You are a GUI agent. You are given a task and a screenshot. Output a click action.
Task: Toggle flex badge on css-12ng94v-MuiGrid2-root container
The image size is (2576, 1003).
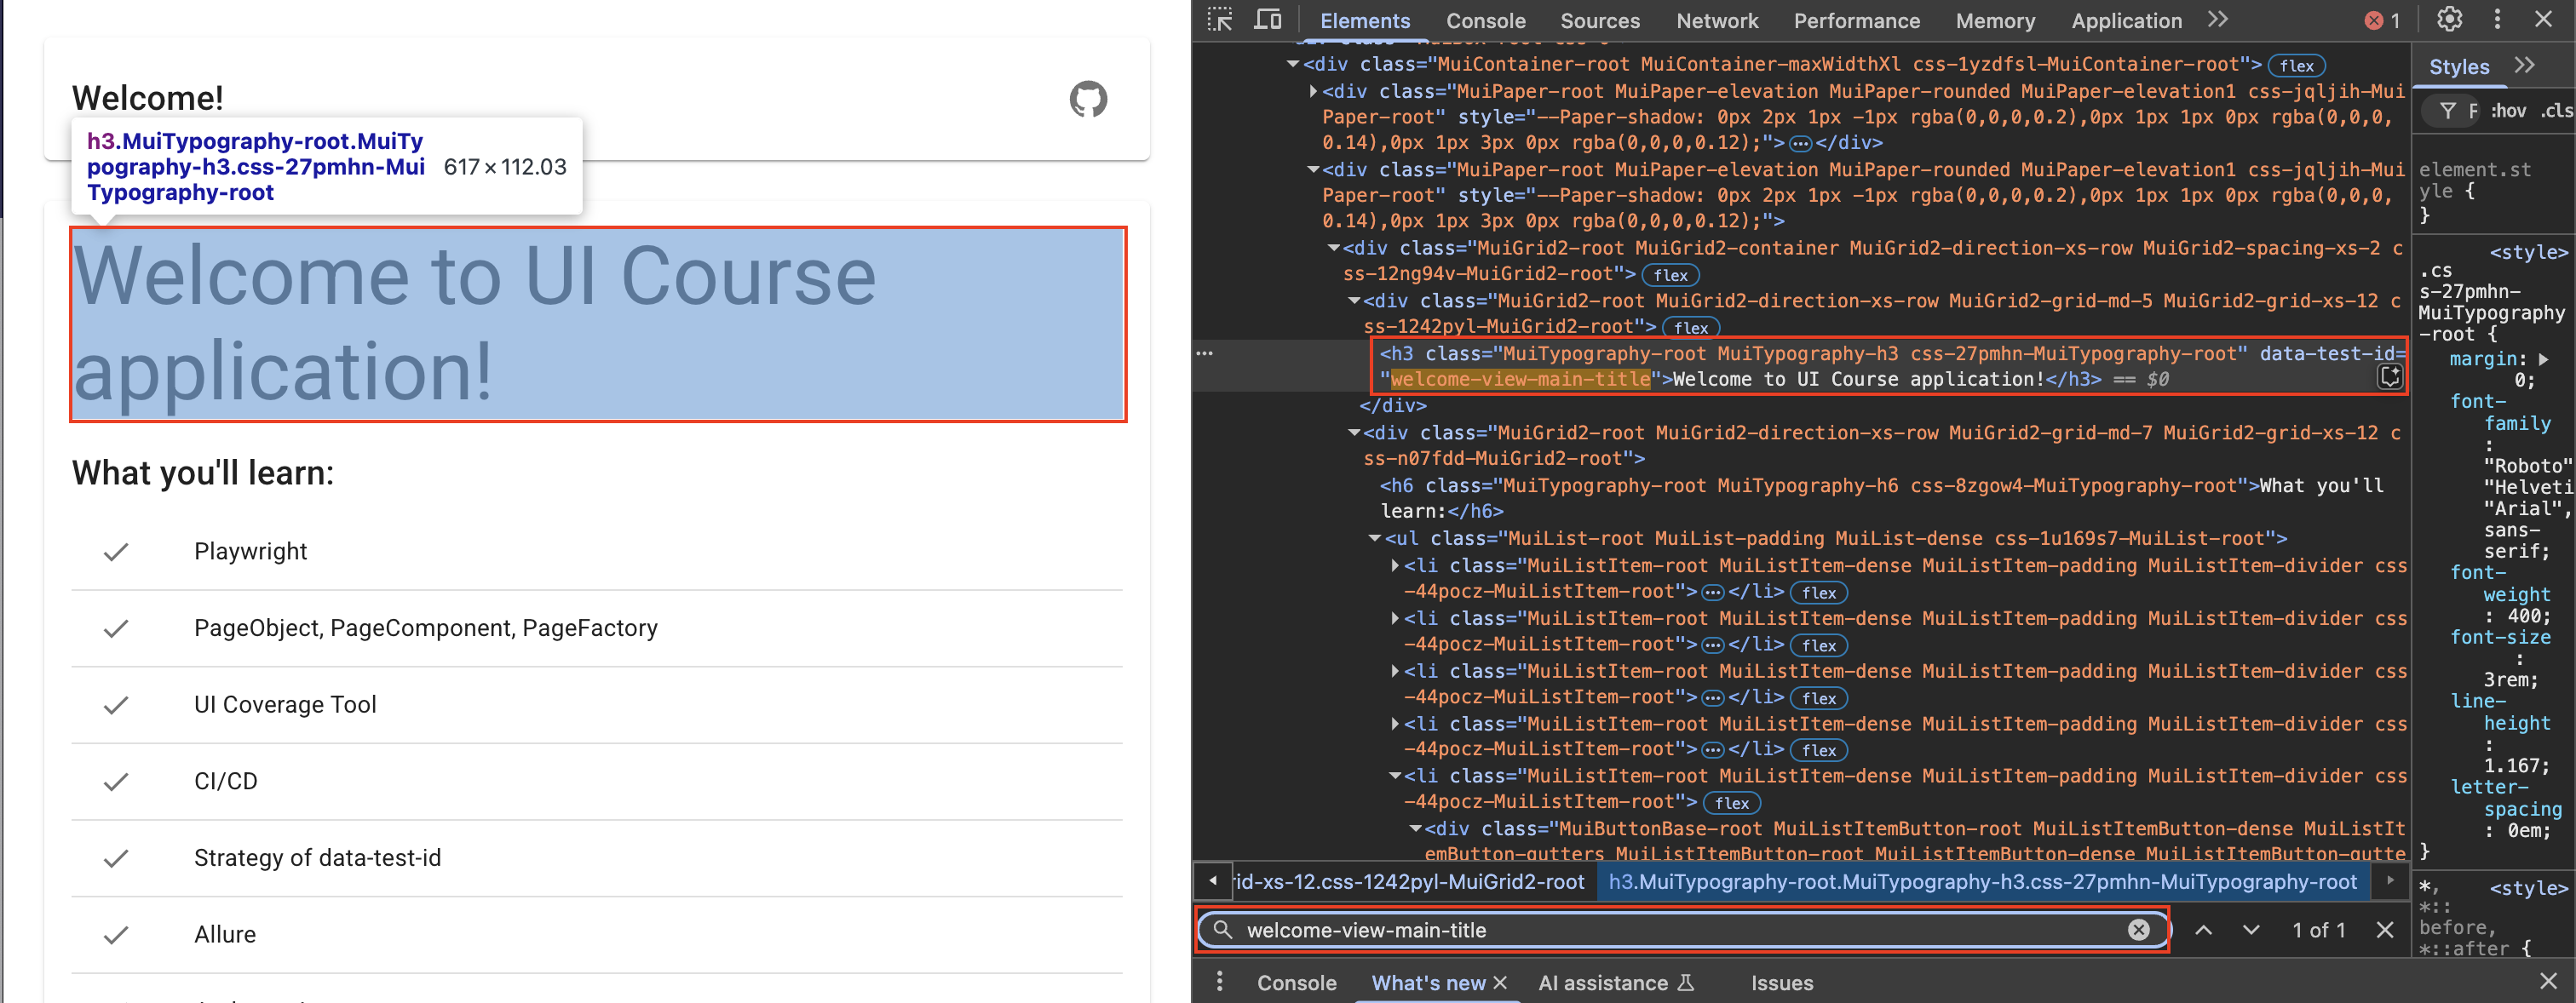tap(1670, 275)
